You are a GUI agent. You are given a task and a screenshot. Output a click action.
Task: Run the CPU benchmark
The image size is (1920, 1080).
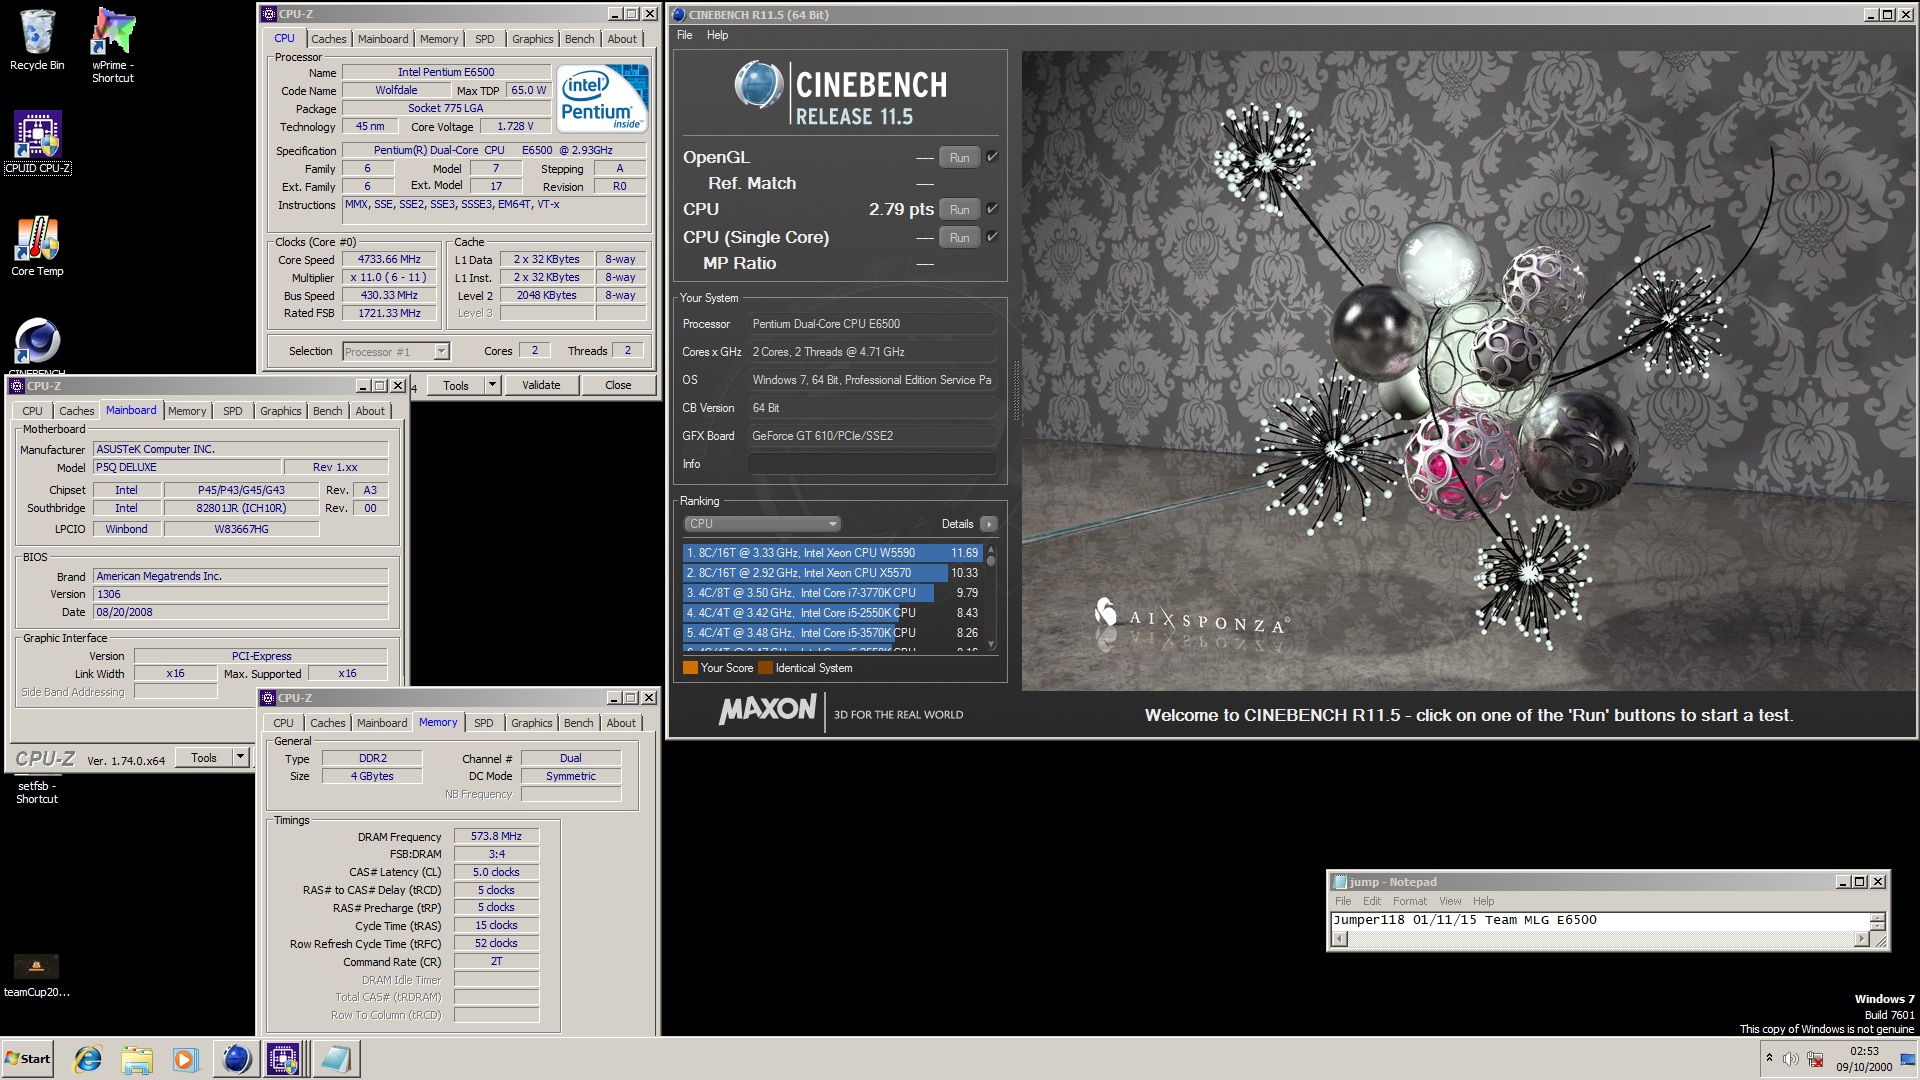(959, 209)
